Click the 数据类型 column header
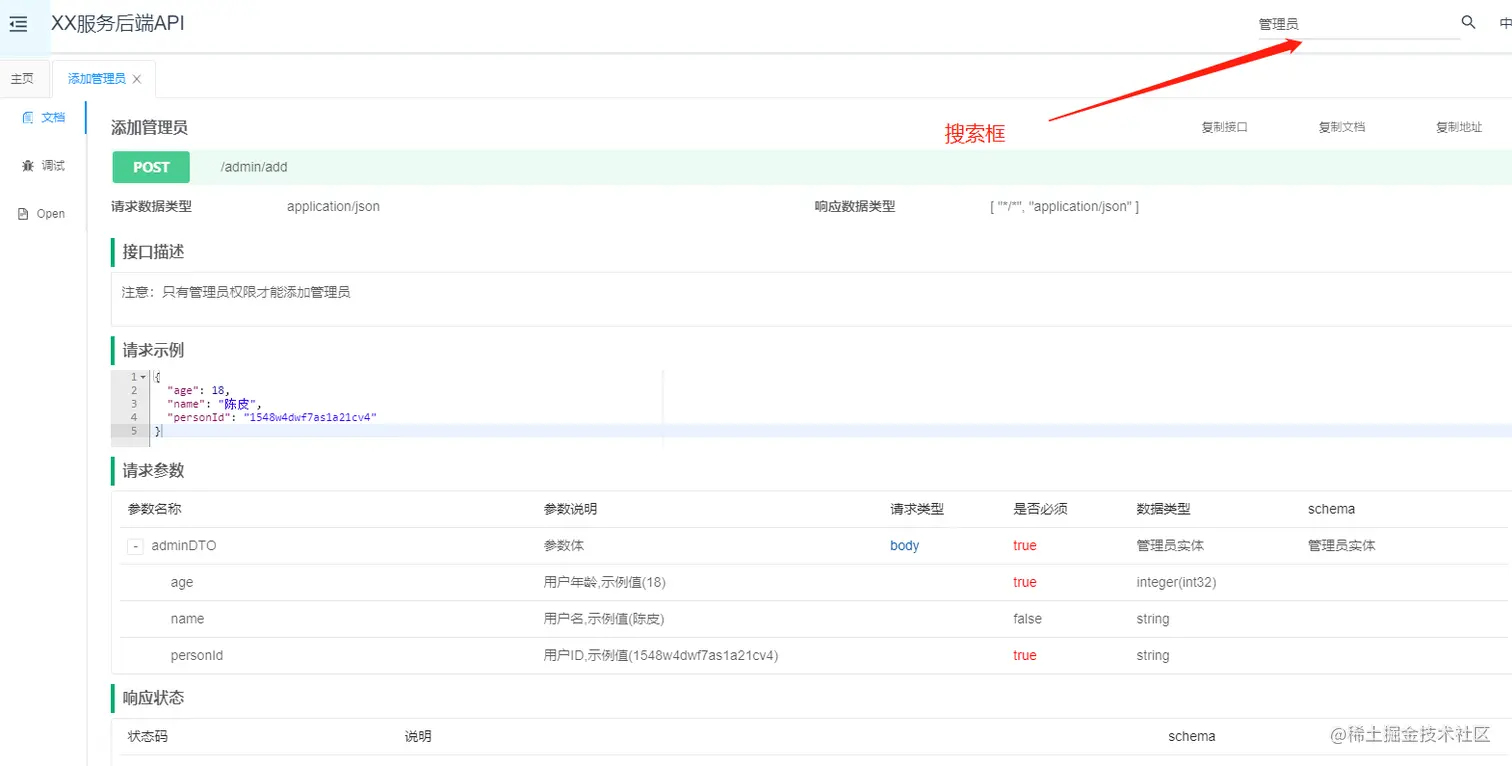Viewport: 1512px width, 766px height. click(x=1163, y=509)
